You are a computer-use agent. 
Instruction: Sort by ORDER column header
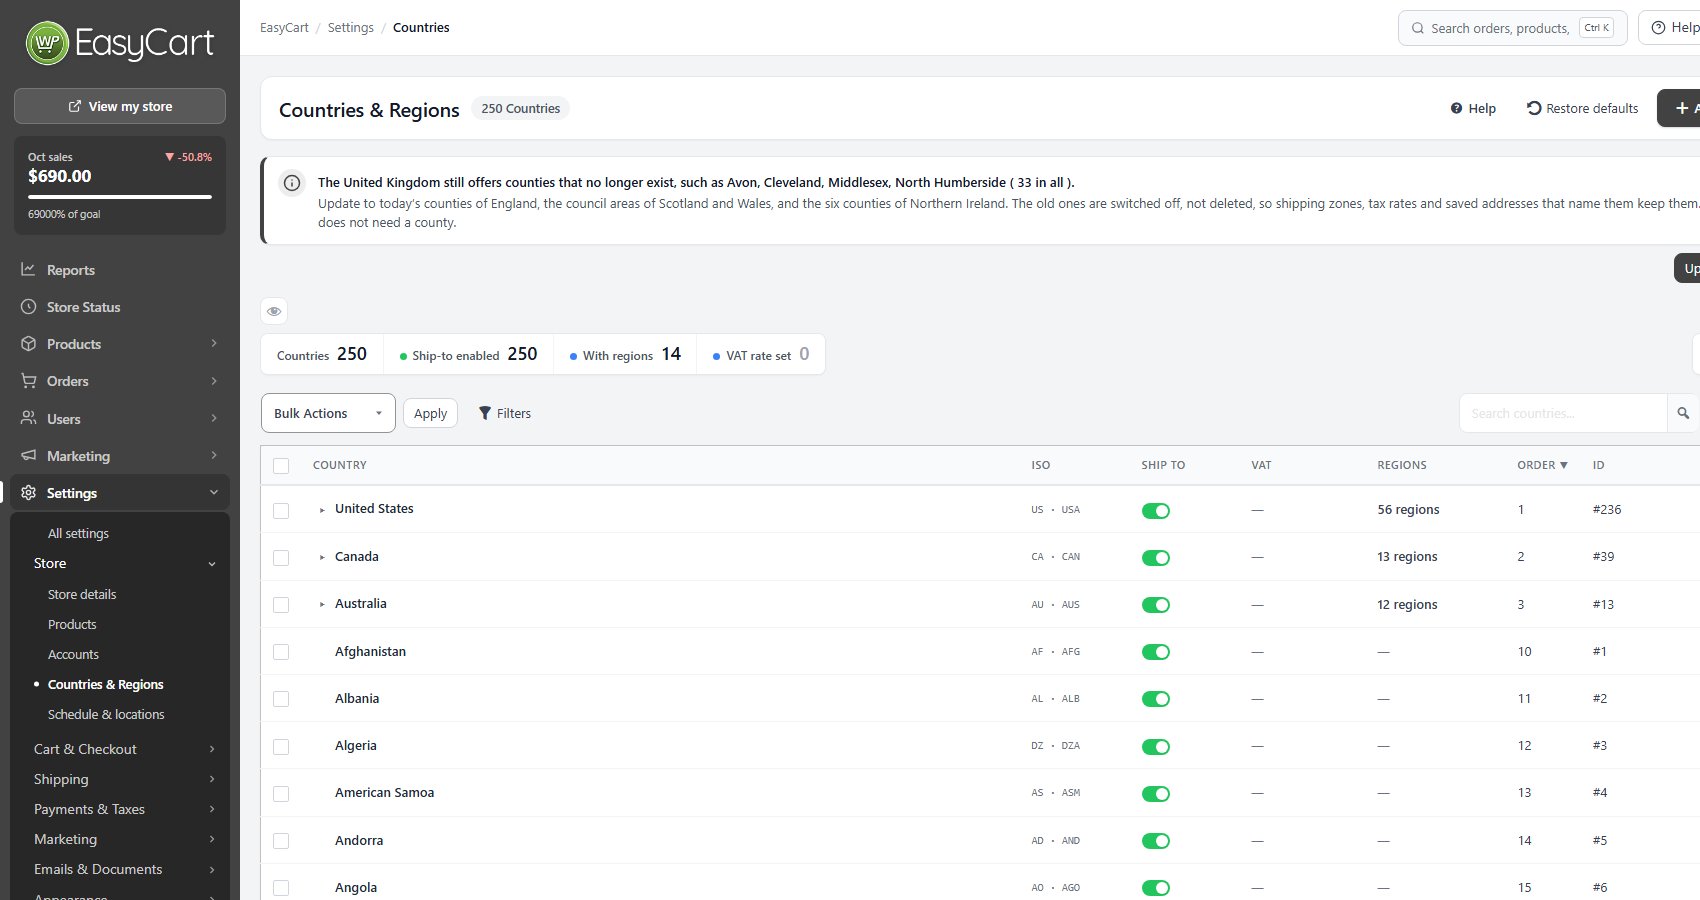tap(1542, 465)
